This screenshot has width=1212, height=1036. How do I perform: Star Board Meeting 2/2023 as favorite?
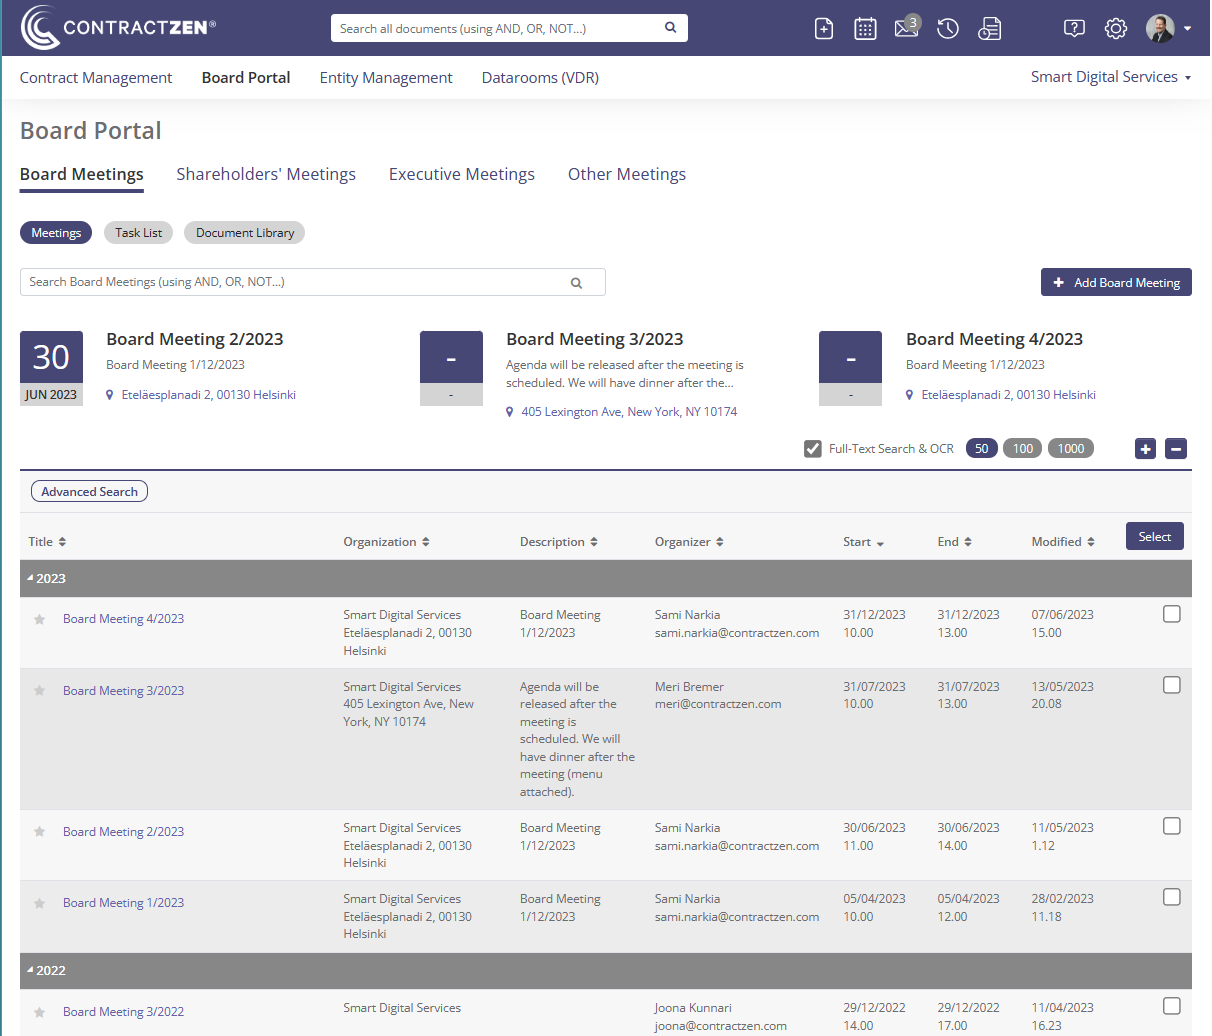(x=40, y=832)
